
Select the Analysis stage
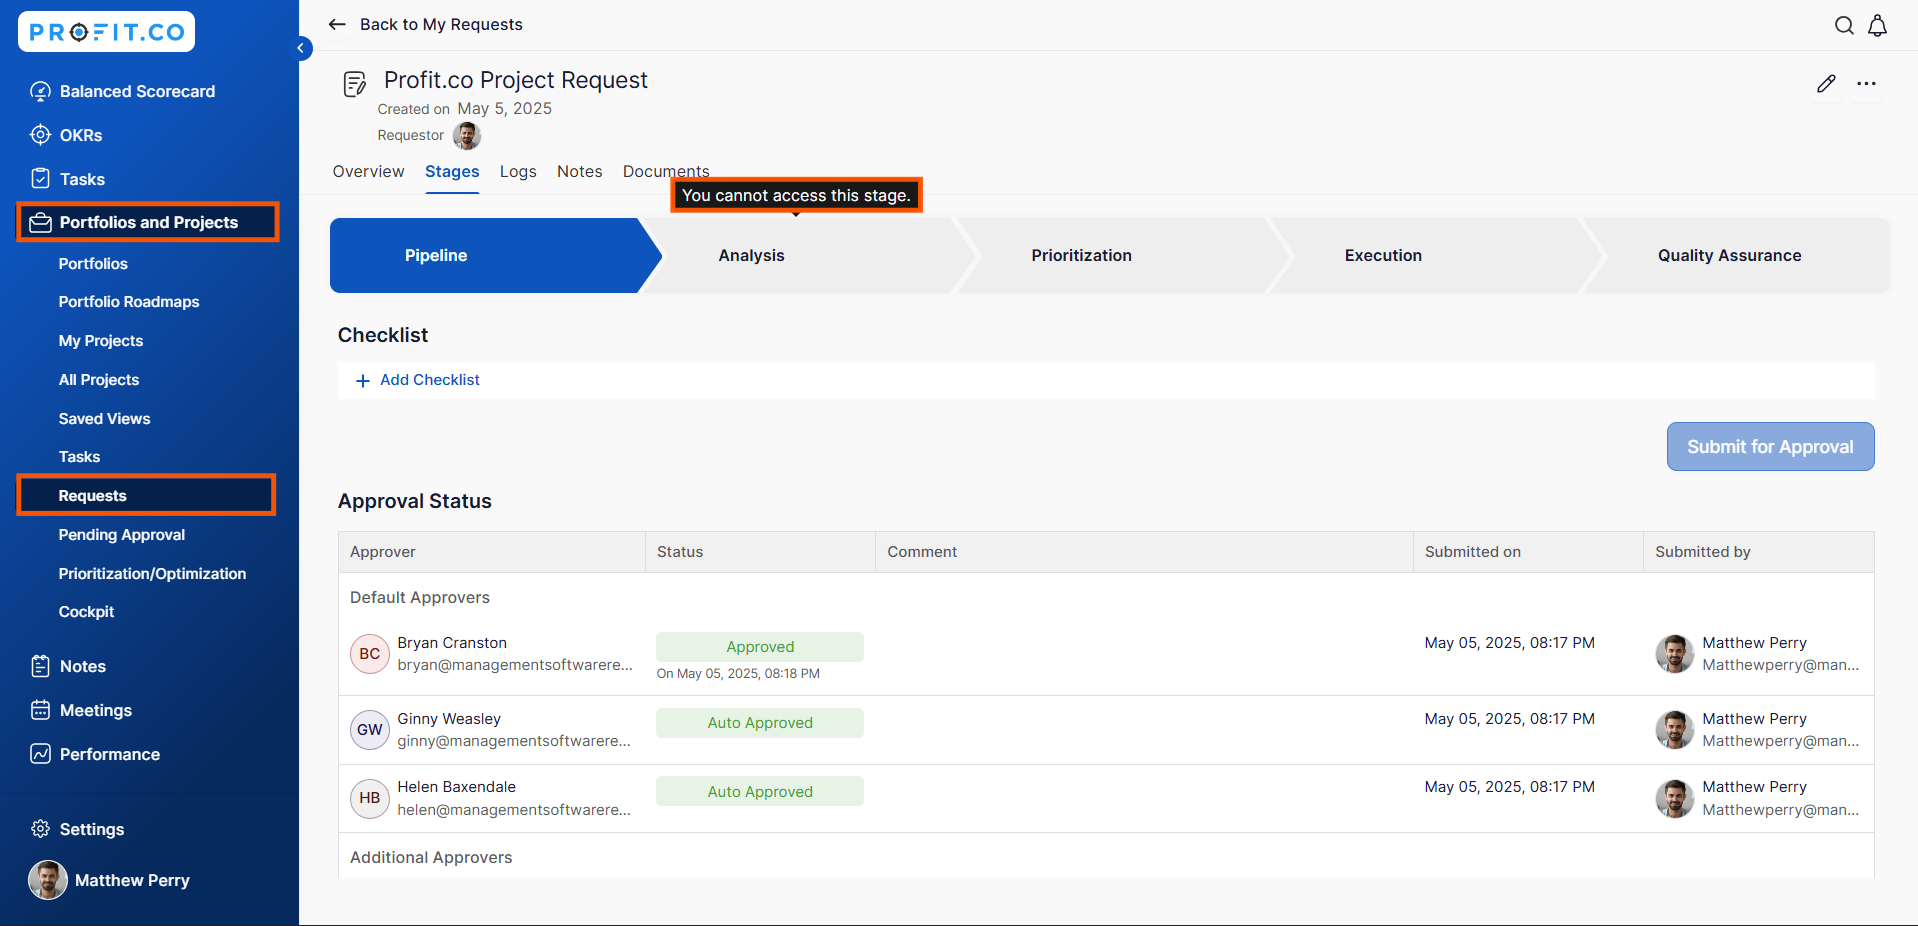coord(808,255)
